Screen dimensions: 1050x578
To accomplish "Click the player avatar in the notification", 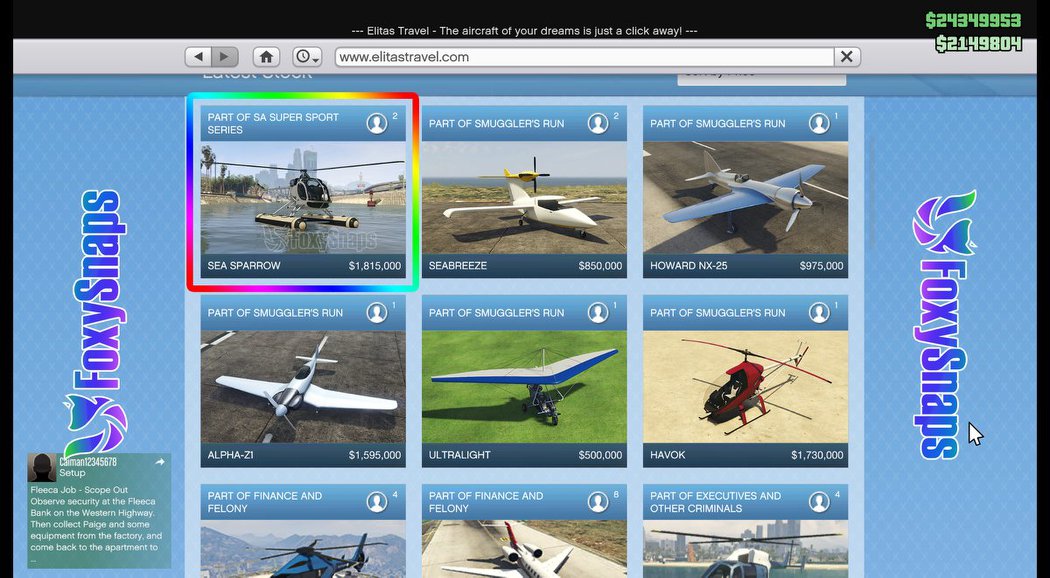I will click(x=42, y=467).
